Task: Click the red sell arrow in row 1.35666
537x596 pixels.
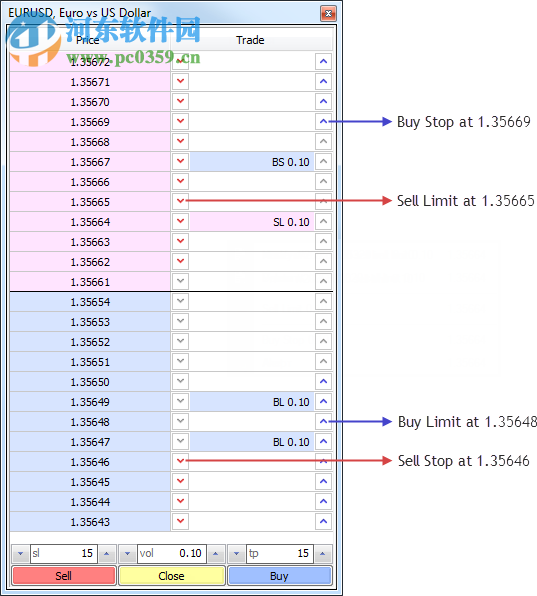Action: 181,182
